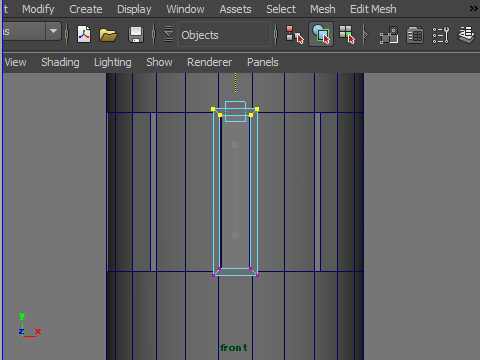The image size is (480, 360).
Task: Open the Create menu
Action: click(x=86, y=9)
